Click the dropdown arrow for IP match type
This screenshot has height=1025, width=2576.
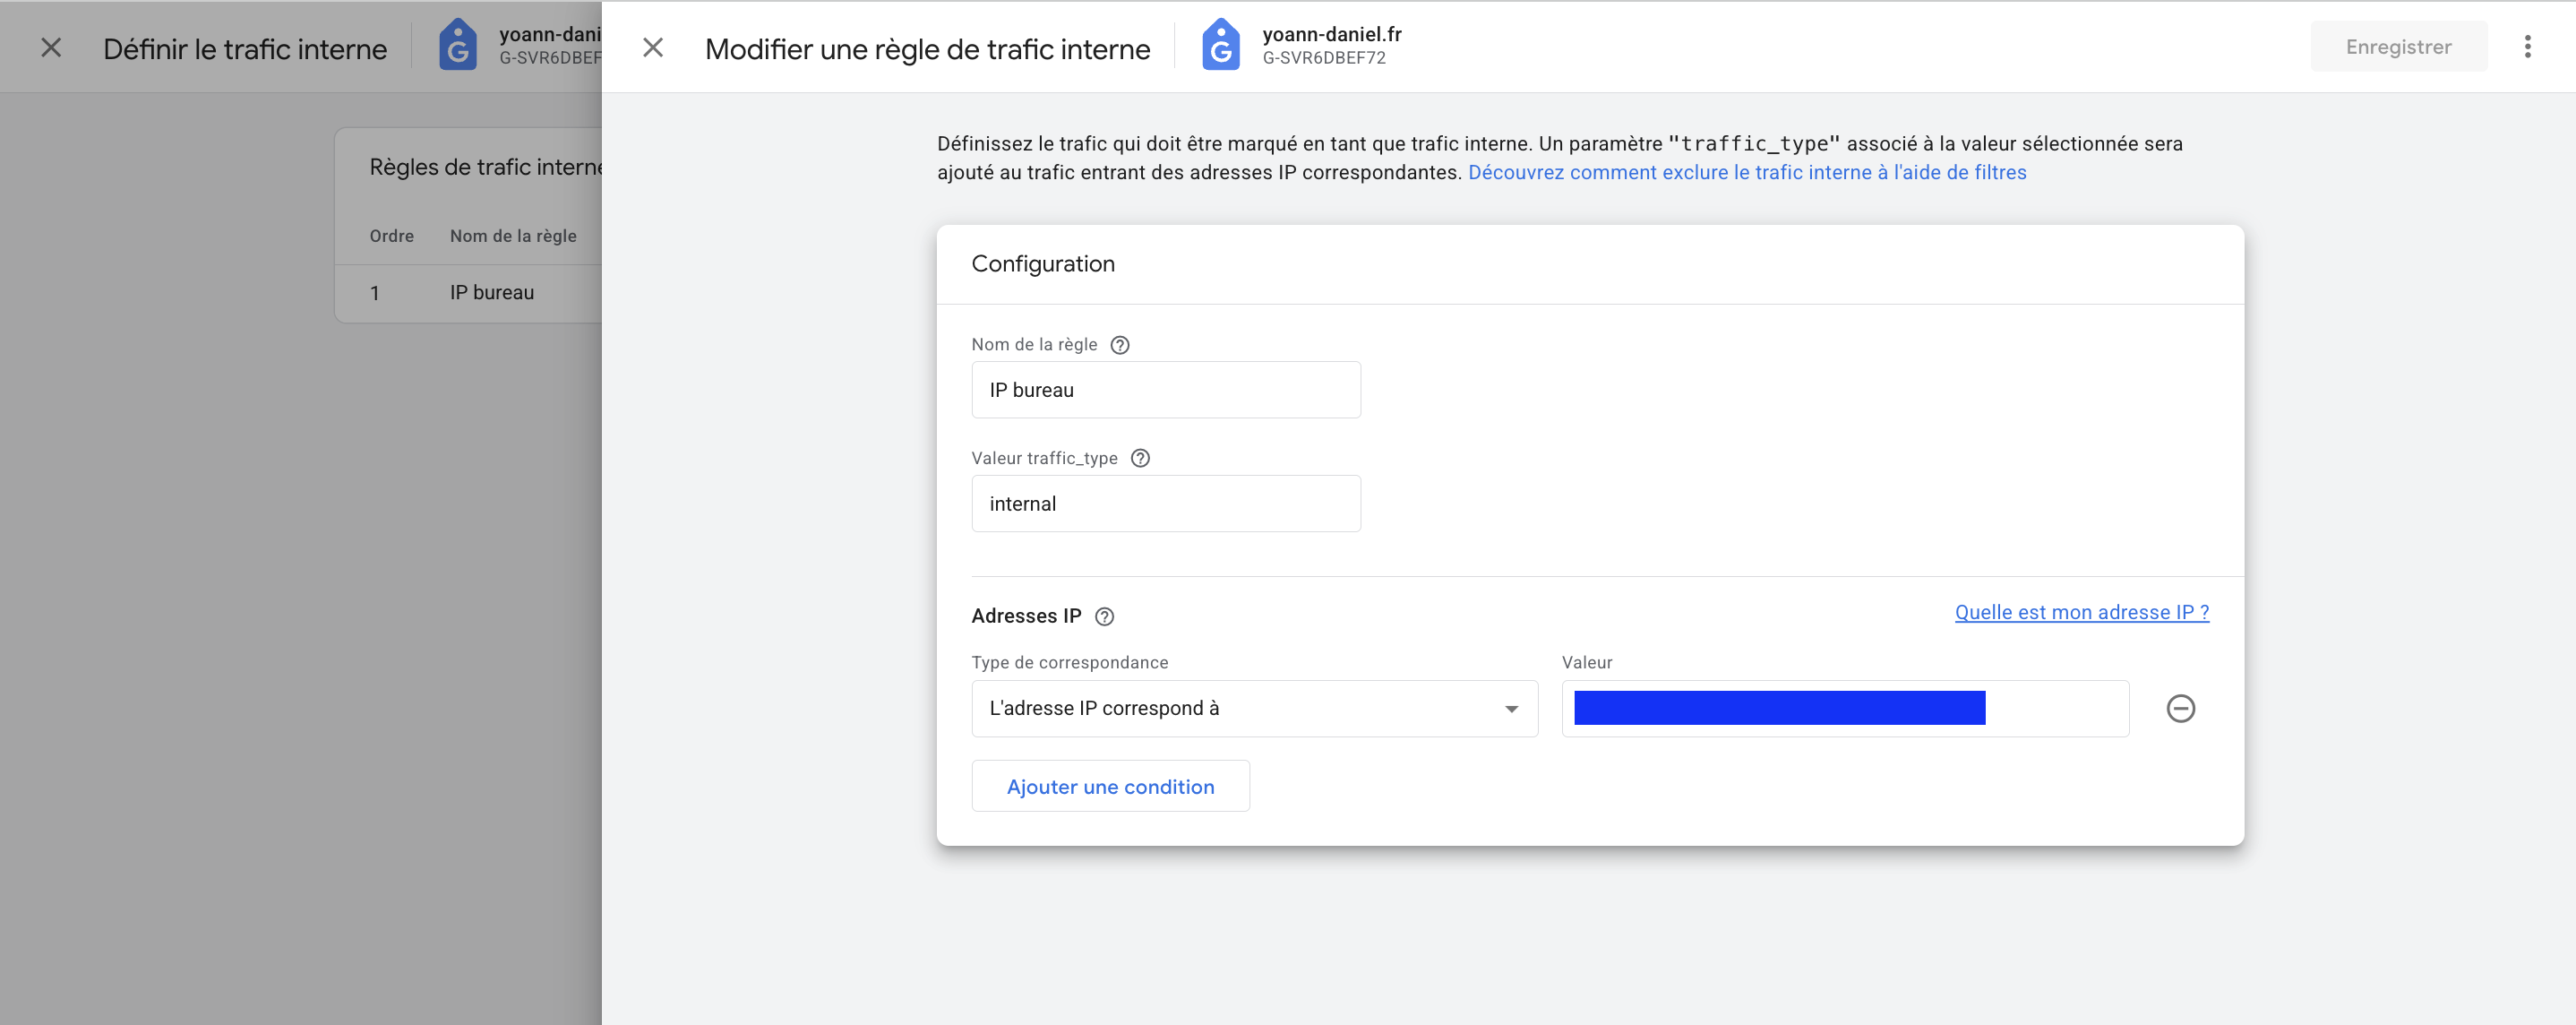(x=1511, y=709)
